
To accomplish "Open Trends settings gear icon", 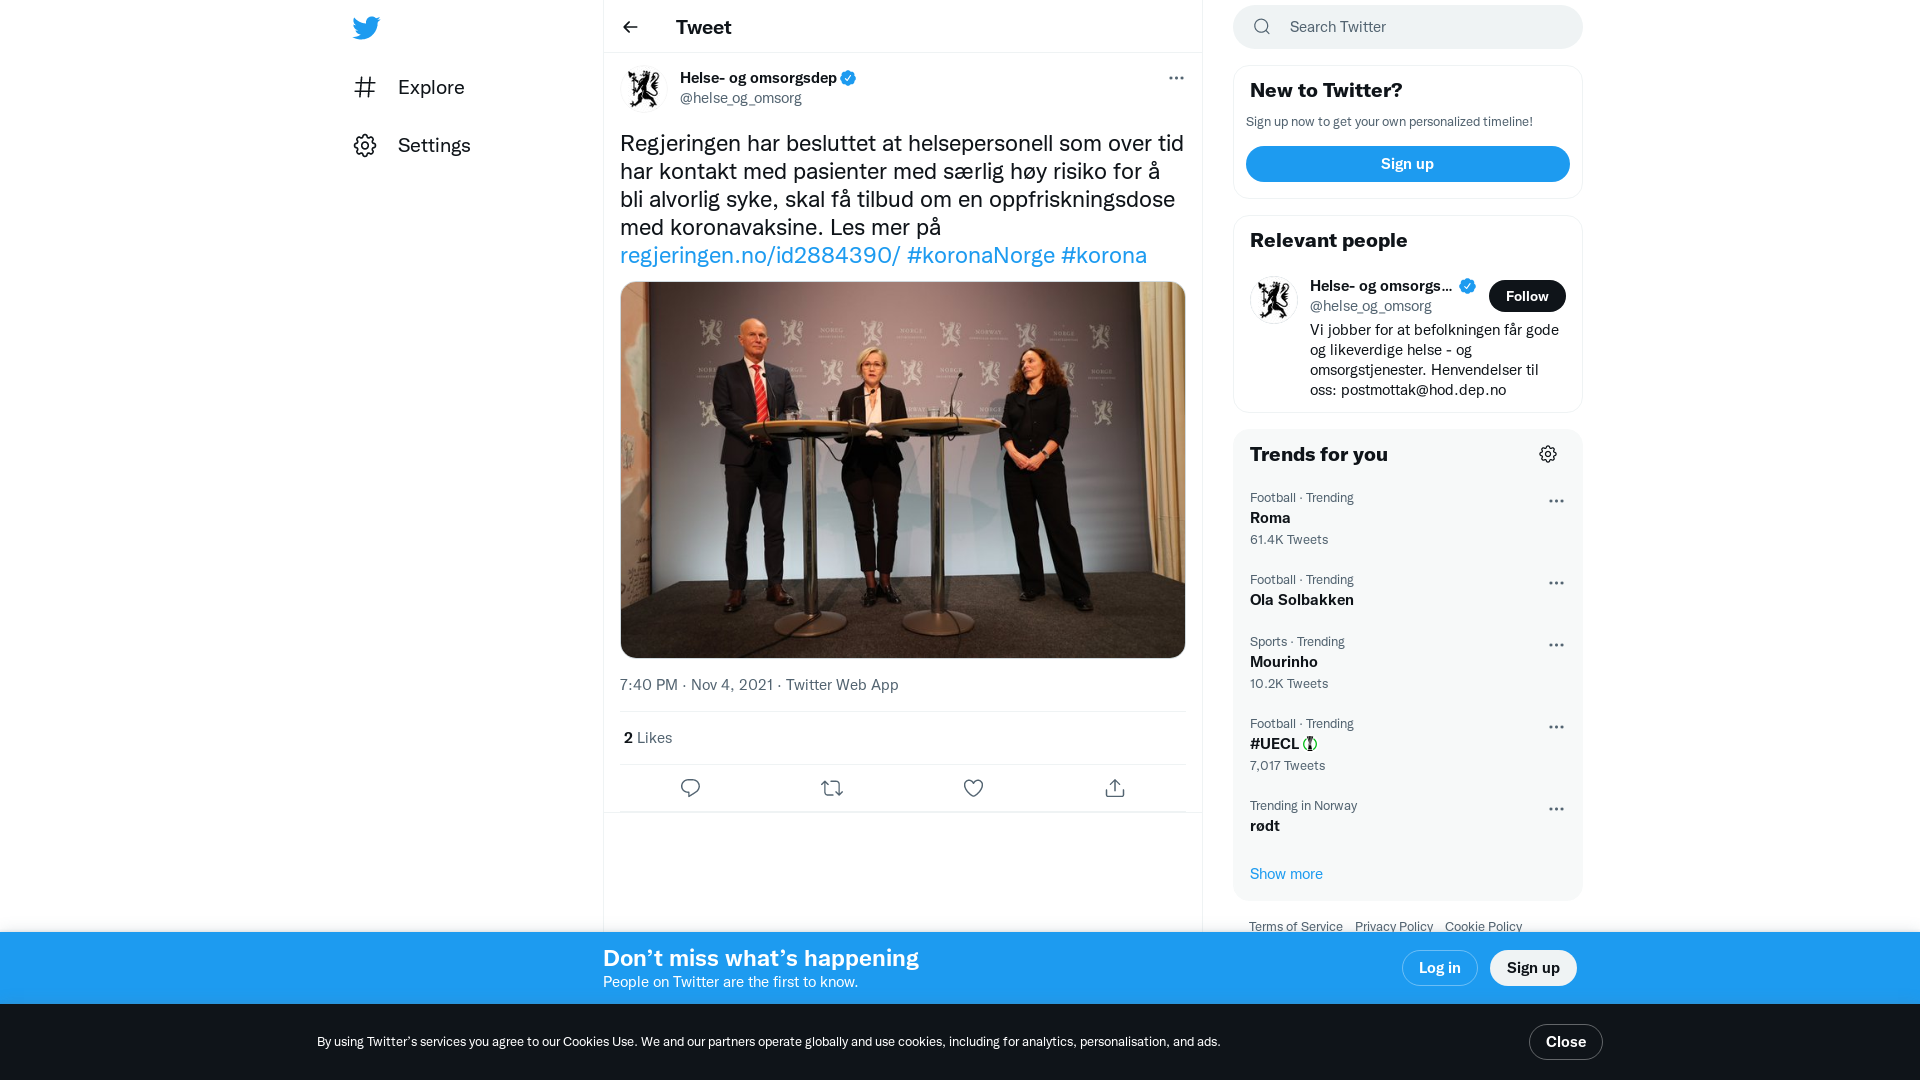I will click(x=1548, y=454).
